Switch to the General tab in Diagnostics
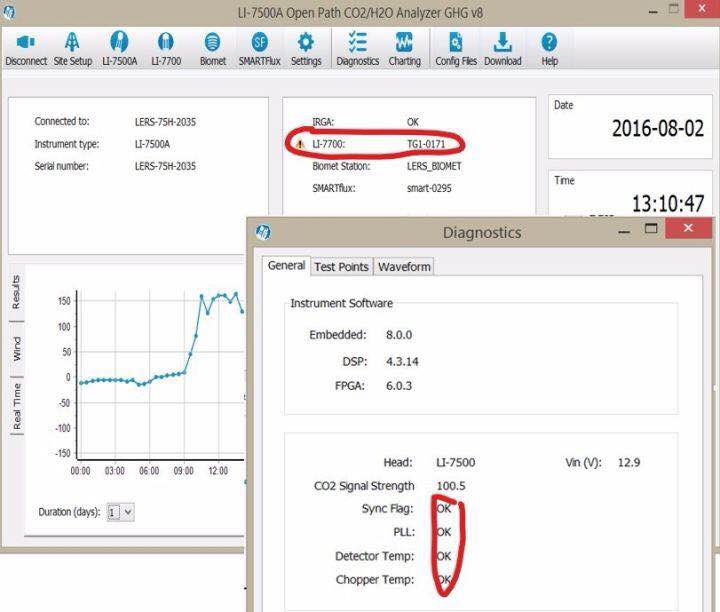This screenshot has width=720, height=612. [x=286, y=265]
